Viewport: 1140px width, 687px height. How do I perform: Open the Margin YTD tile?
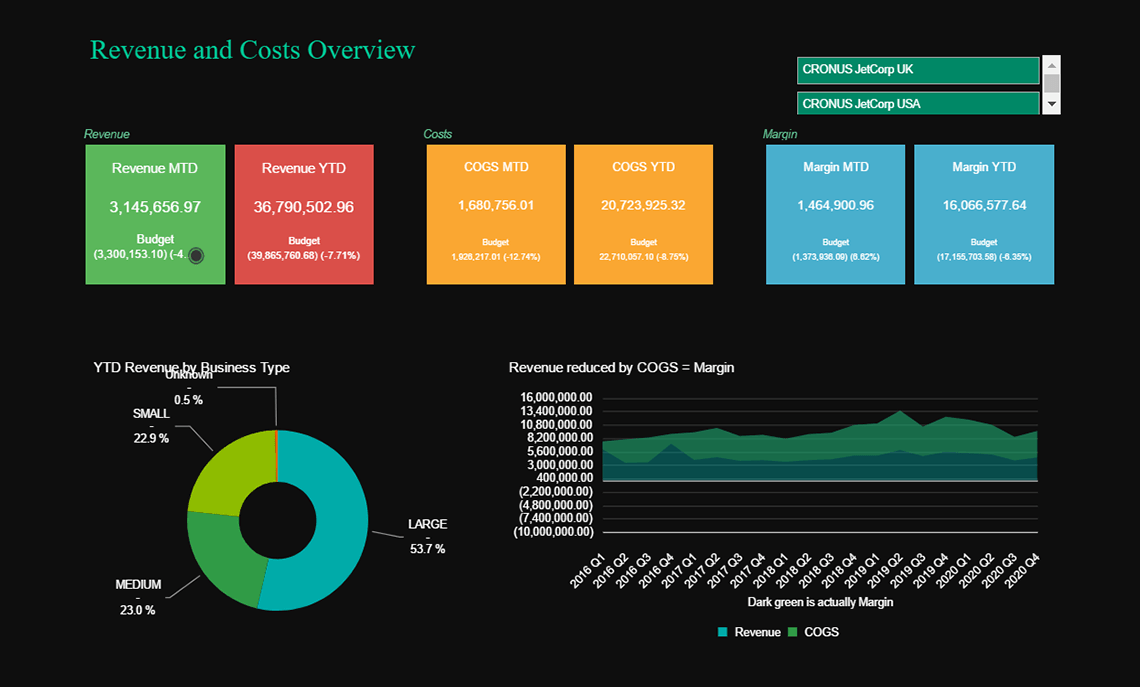[984, 214]
